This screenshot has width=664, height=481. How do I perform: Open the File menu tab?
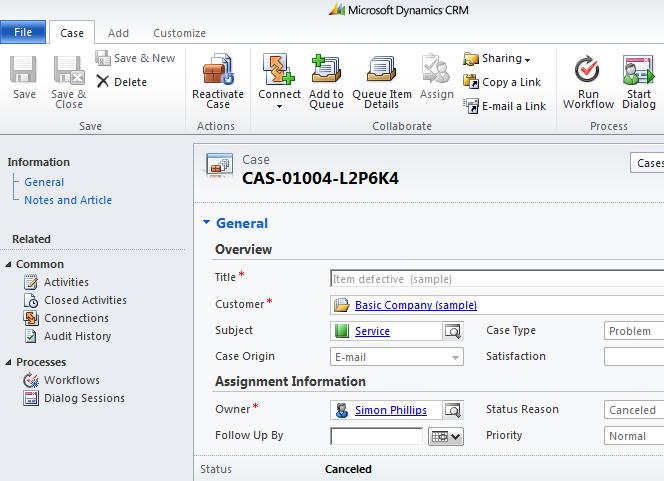[23, 32]
